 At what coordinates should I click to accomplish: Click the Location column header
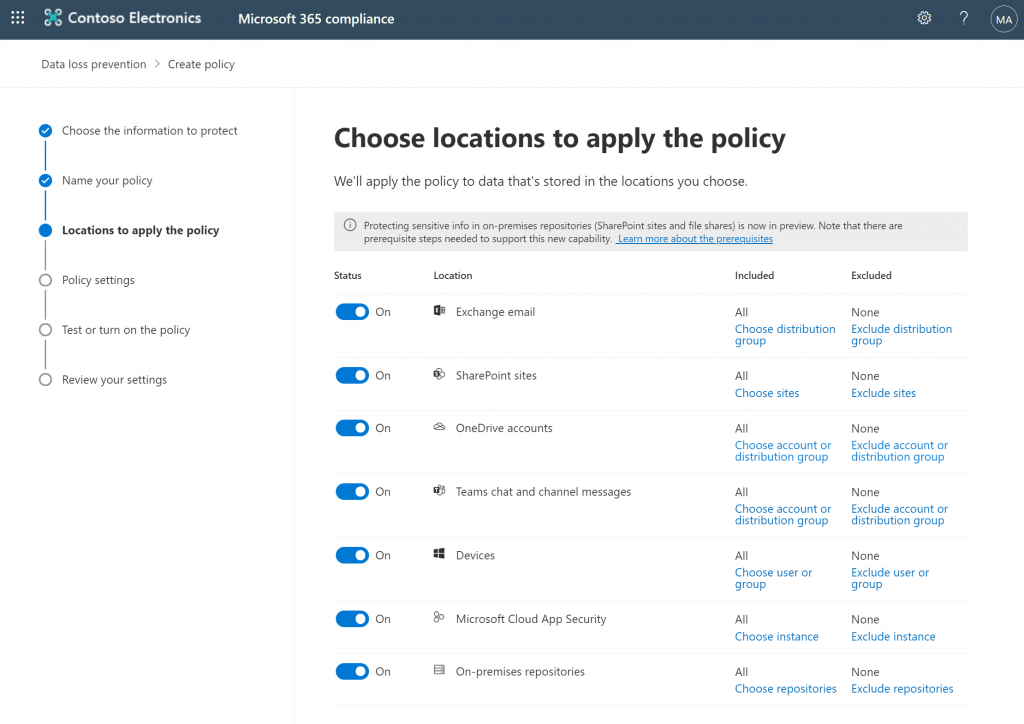click(x=453, y=275)
